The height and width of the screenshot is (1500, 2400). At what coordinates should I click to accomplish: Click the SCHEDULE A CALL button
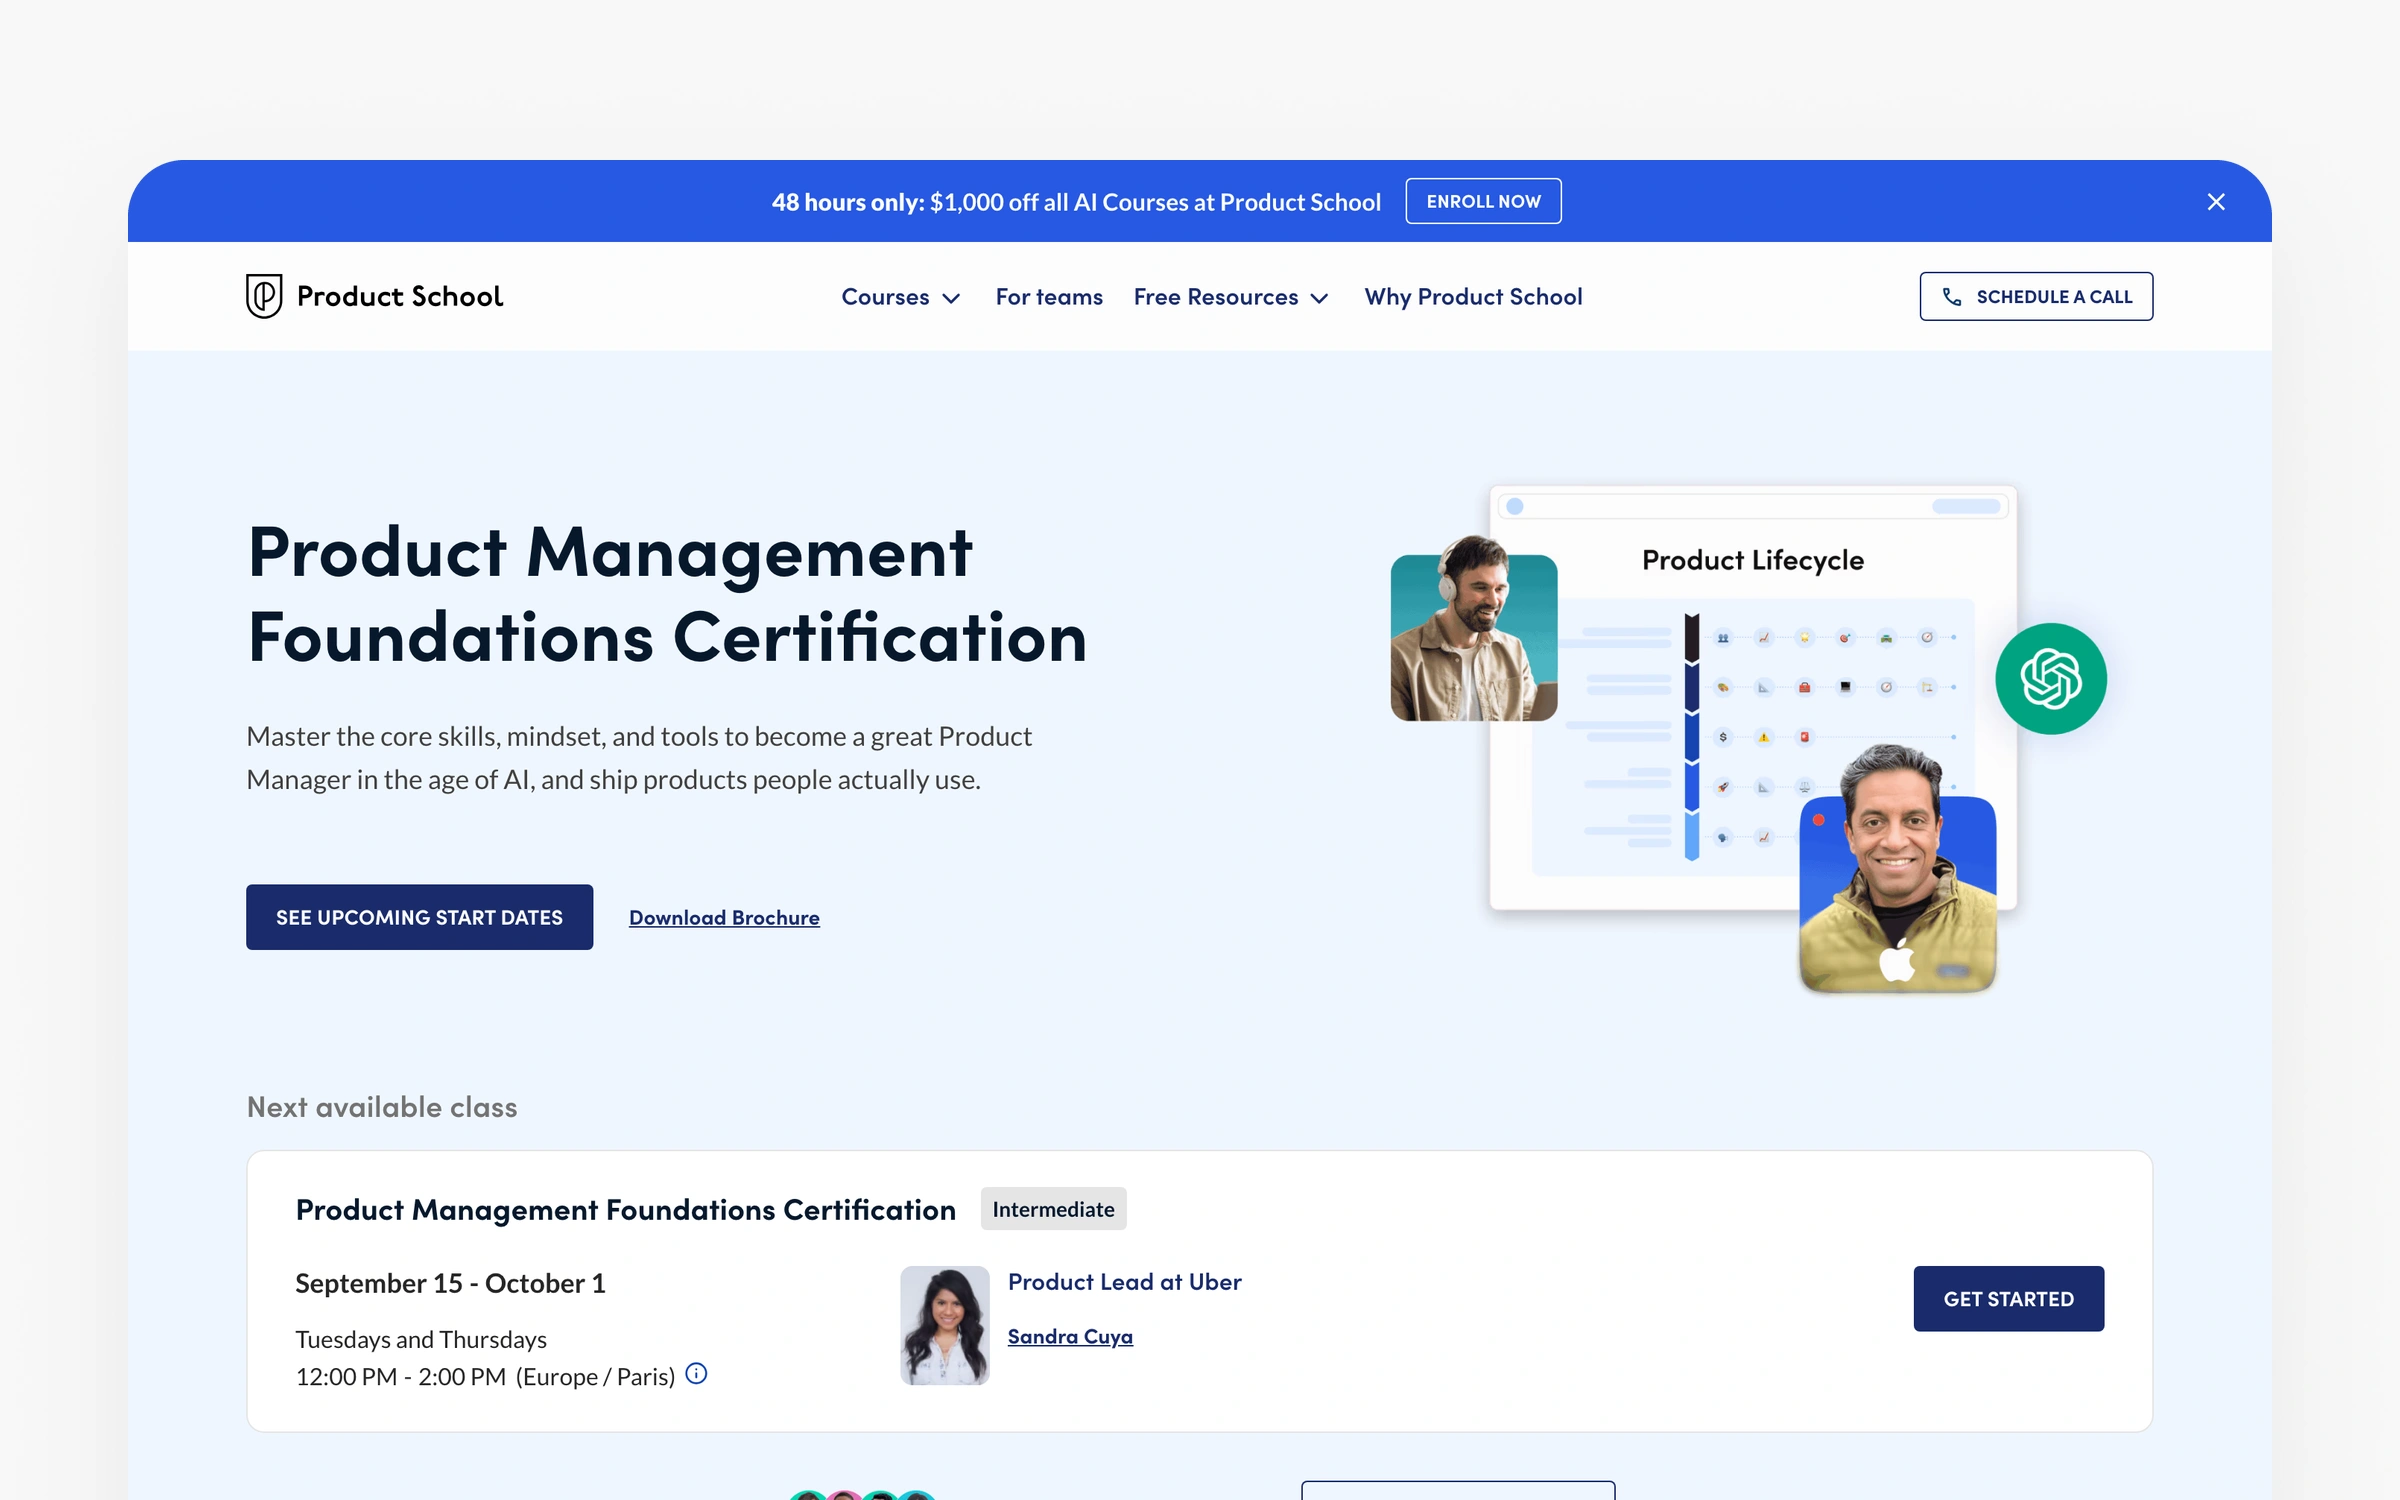(2036, 296)
